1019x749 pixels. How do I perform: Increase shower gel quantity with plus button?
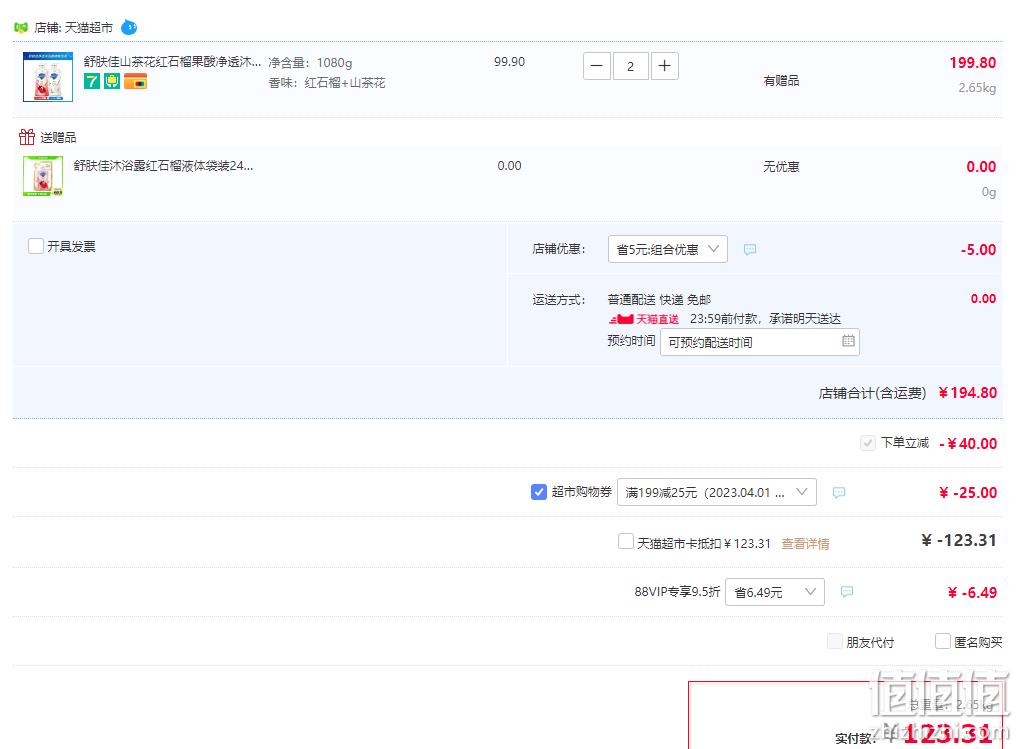tap(664, 66)
